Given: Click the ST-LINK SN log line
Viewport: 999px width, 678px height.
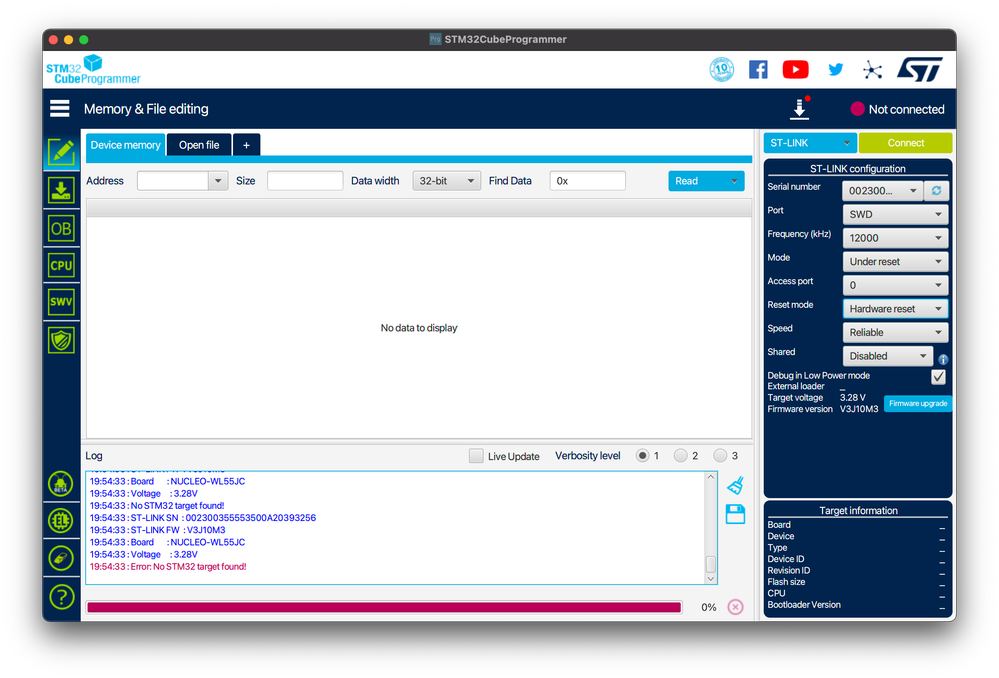Looking at the screenshot, I should click(203, 517).
